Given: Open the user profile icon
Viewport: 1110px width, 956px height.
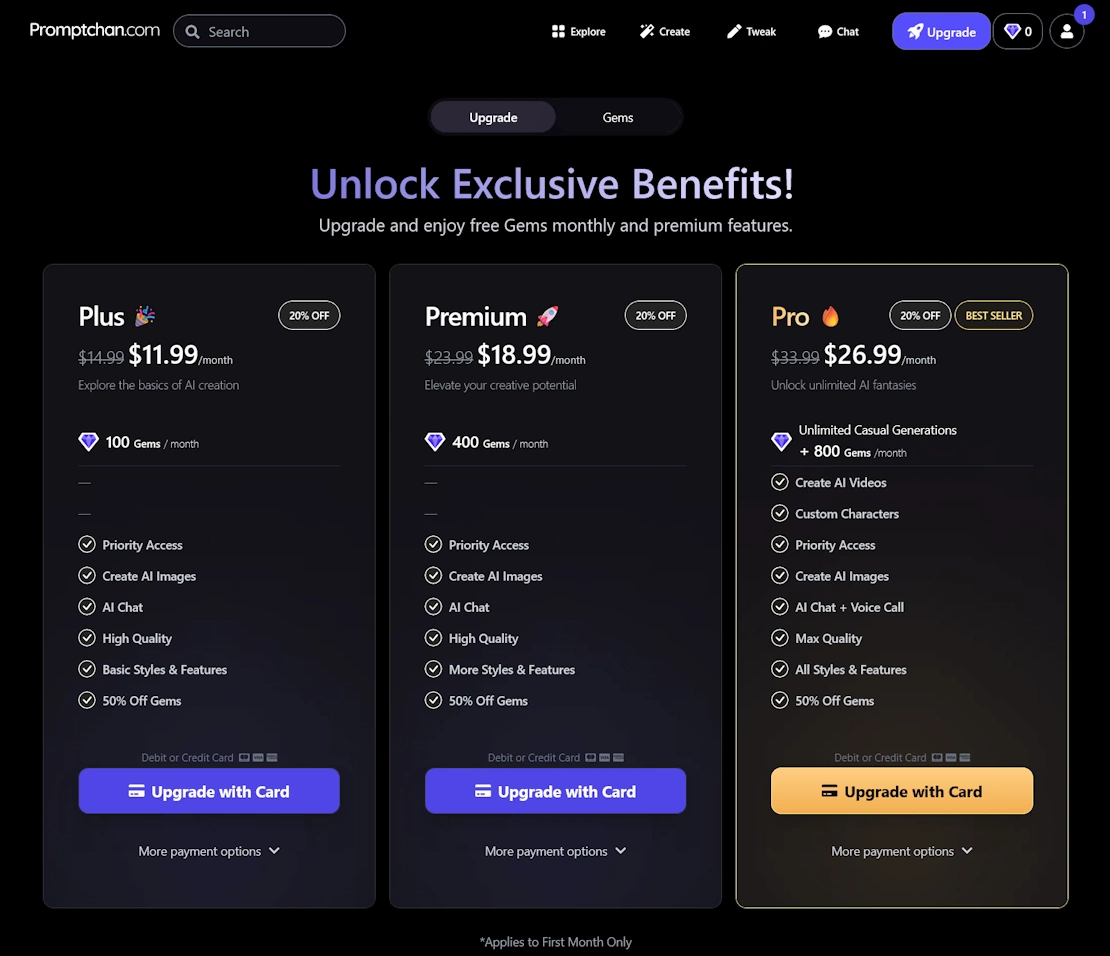Looking at the screenshot, I should pos(1066,32).
